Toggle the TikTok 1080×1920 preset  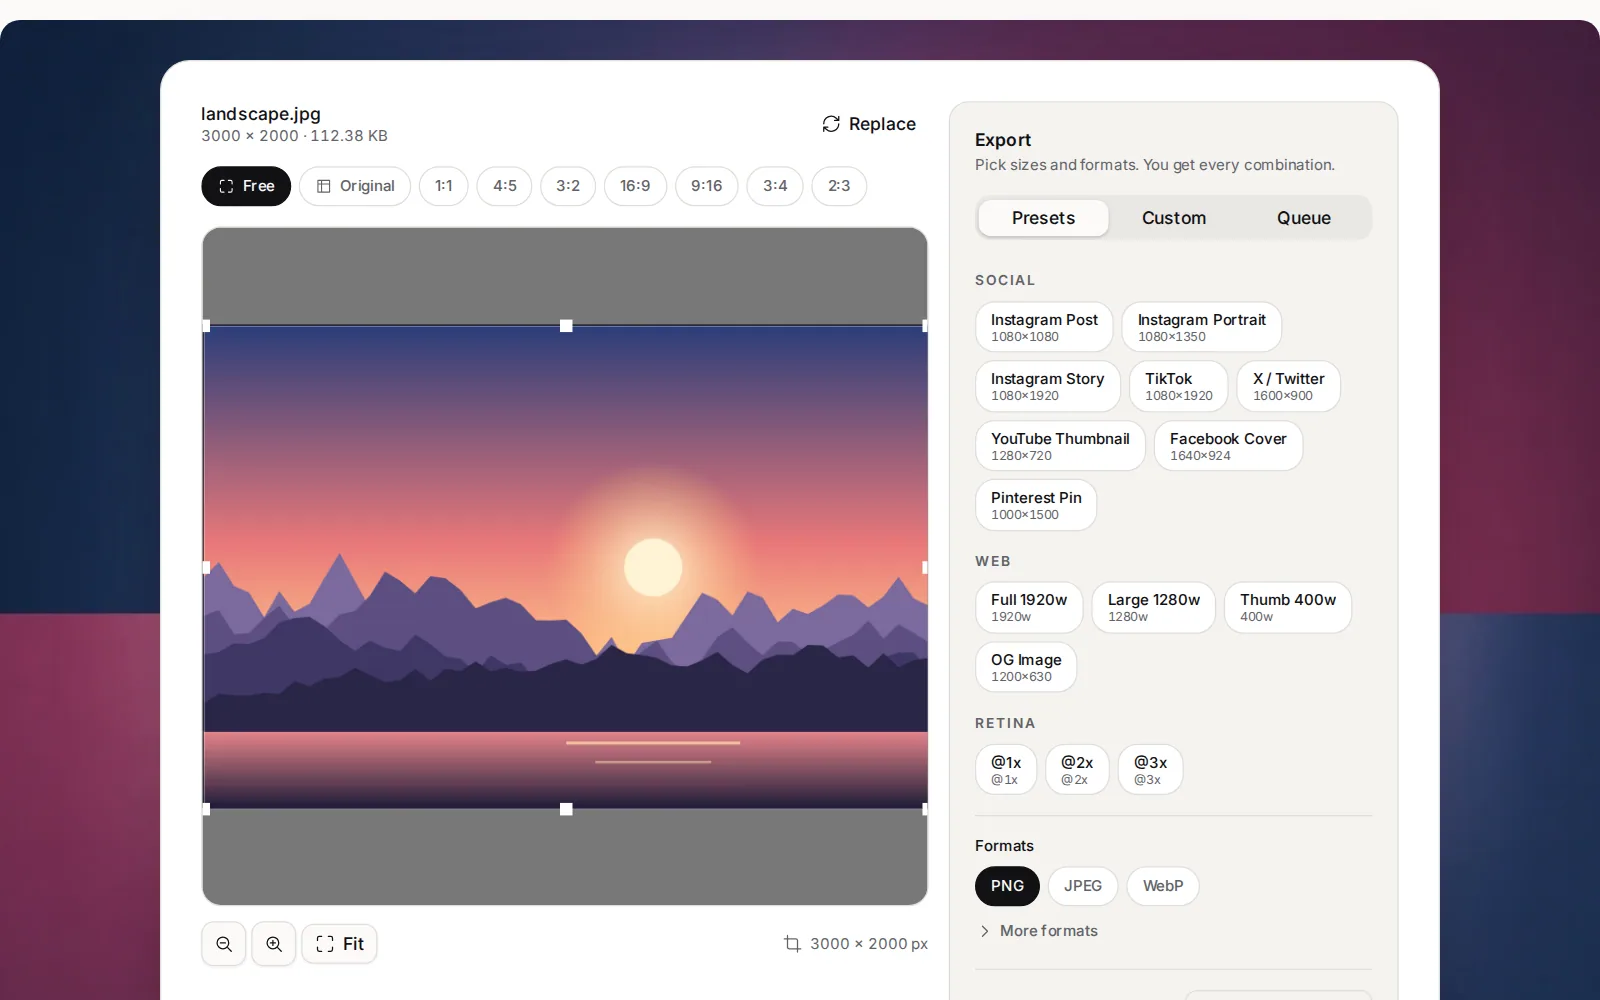(x=1179, y=386)
